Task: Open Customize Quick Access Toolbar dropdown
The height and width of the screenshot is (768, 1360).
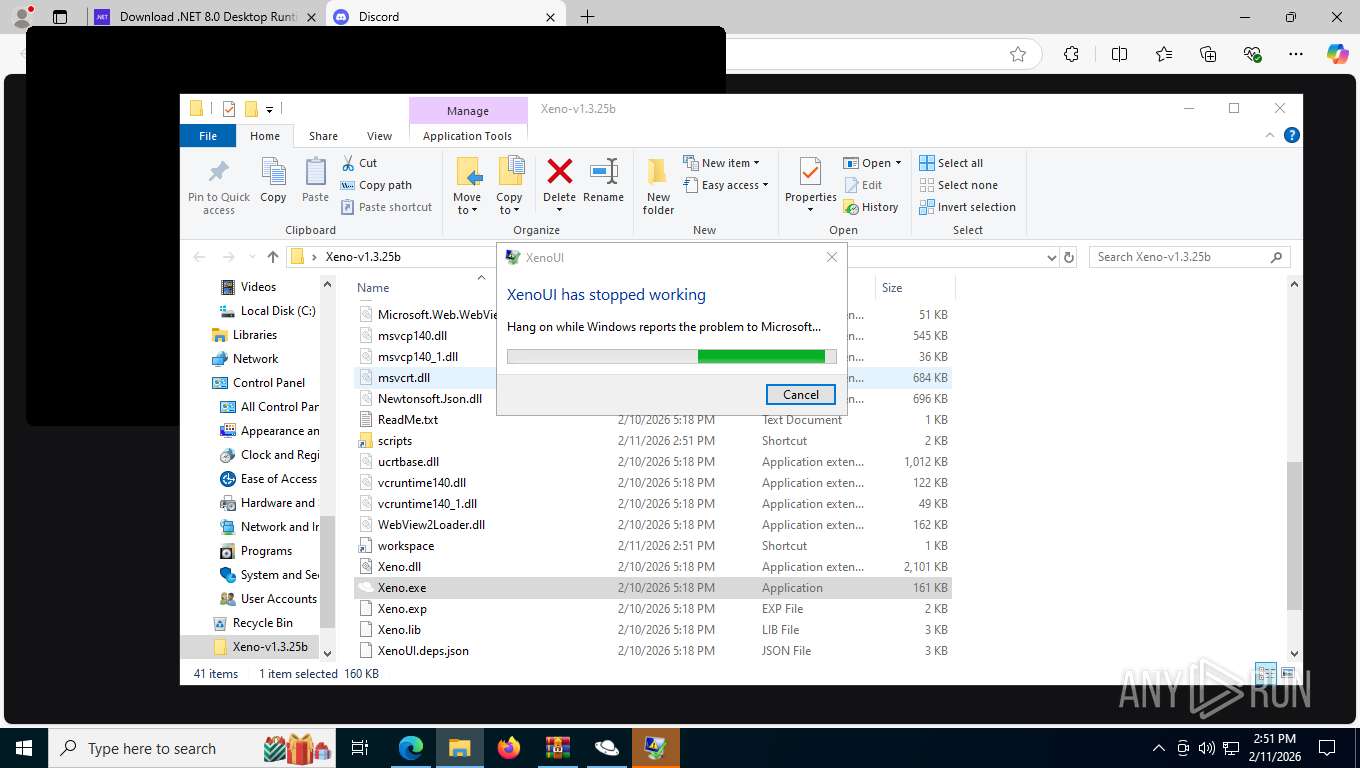Action: 270,109
